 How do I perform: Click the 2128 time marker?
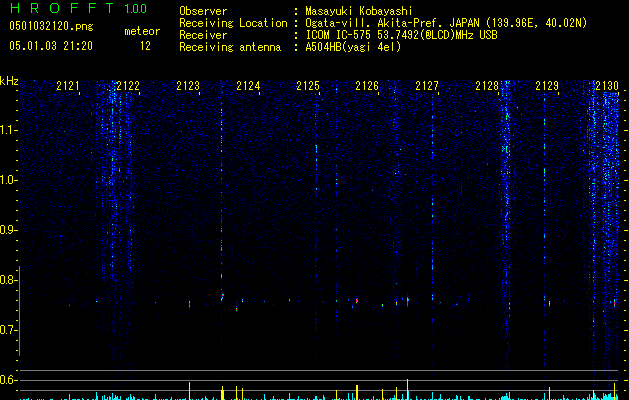tap(487, 86)
